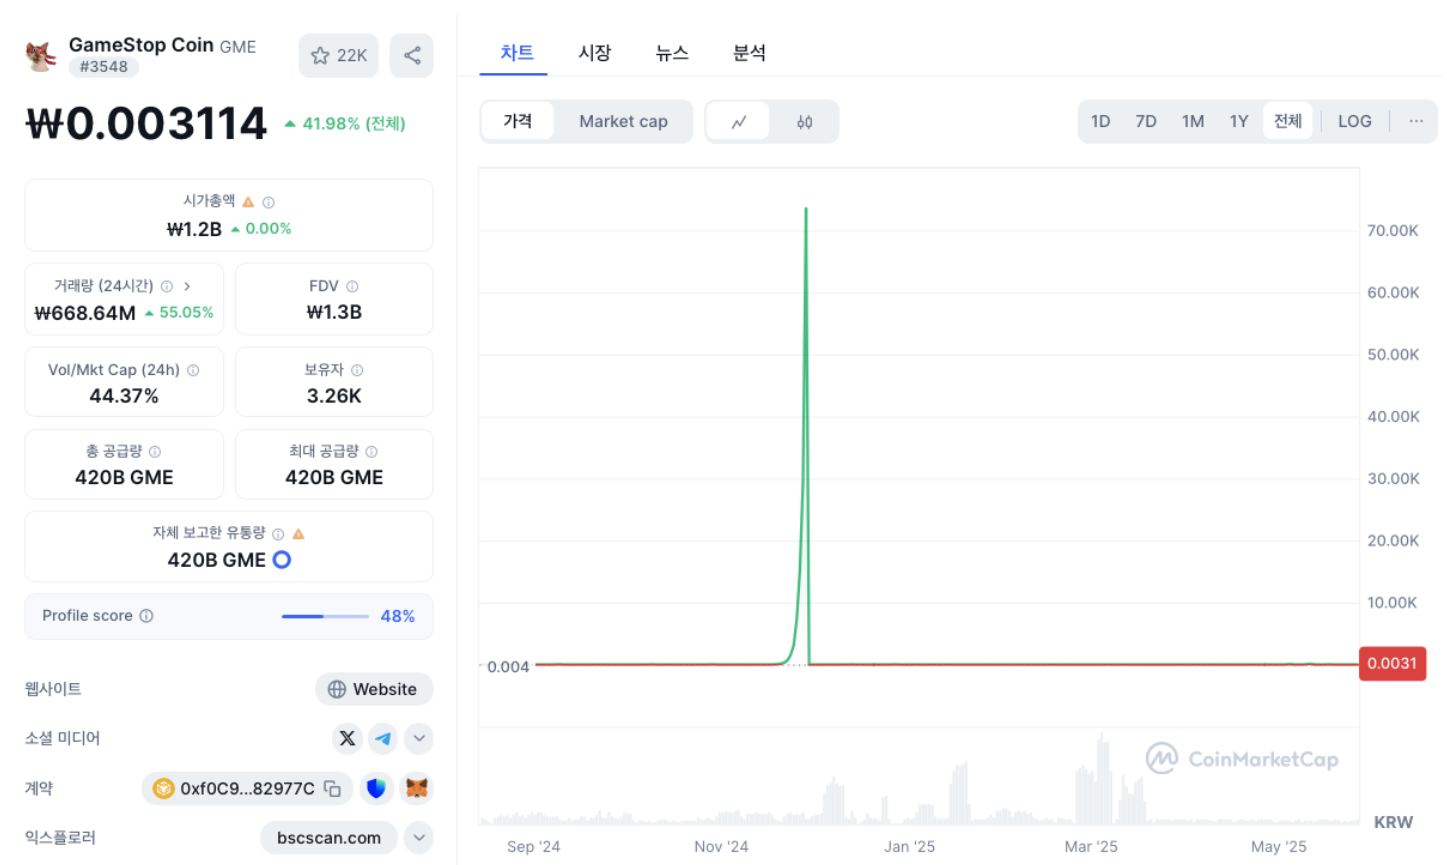
Task: Click the 3.26K holders value
Action: tap(334, 396)
